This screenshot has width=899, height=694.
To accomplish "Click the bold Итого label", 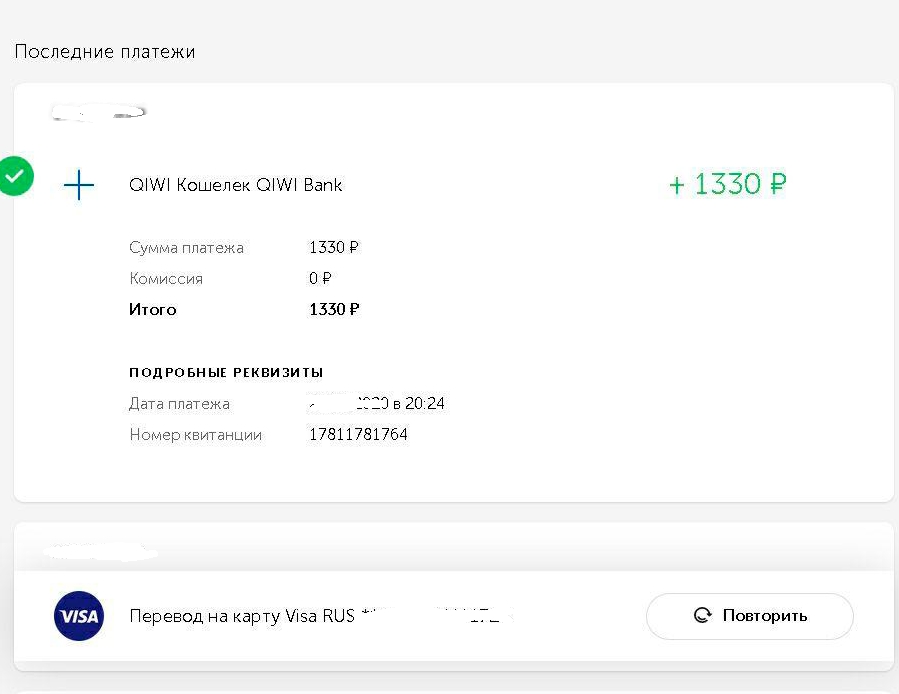I will [152, 310].
